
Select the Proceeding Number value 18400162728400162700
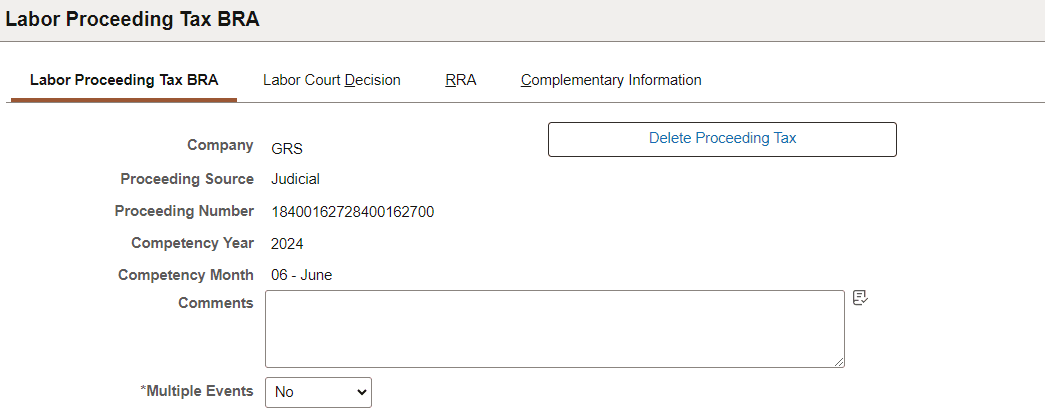tap(352, 212)
